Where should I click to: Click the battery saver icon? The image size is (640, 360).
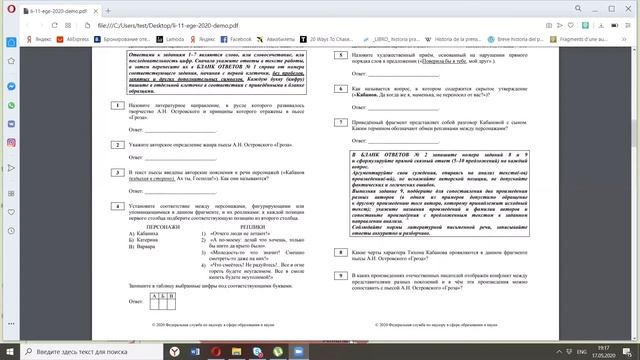click(x=614, y=25)
